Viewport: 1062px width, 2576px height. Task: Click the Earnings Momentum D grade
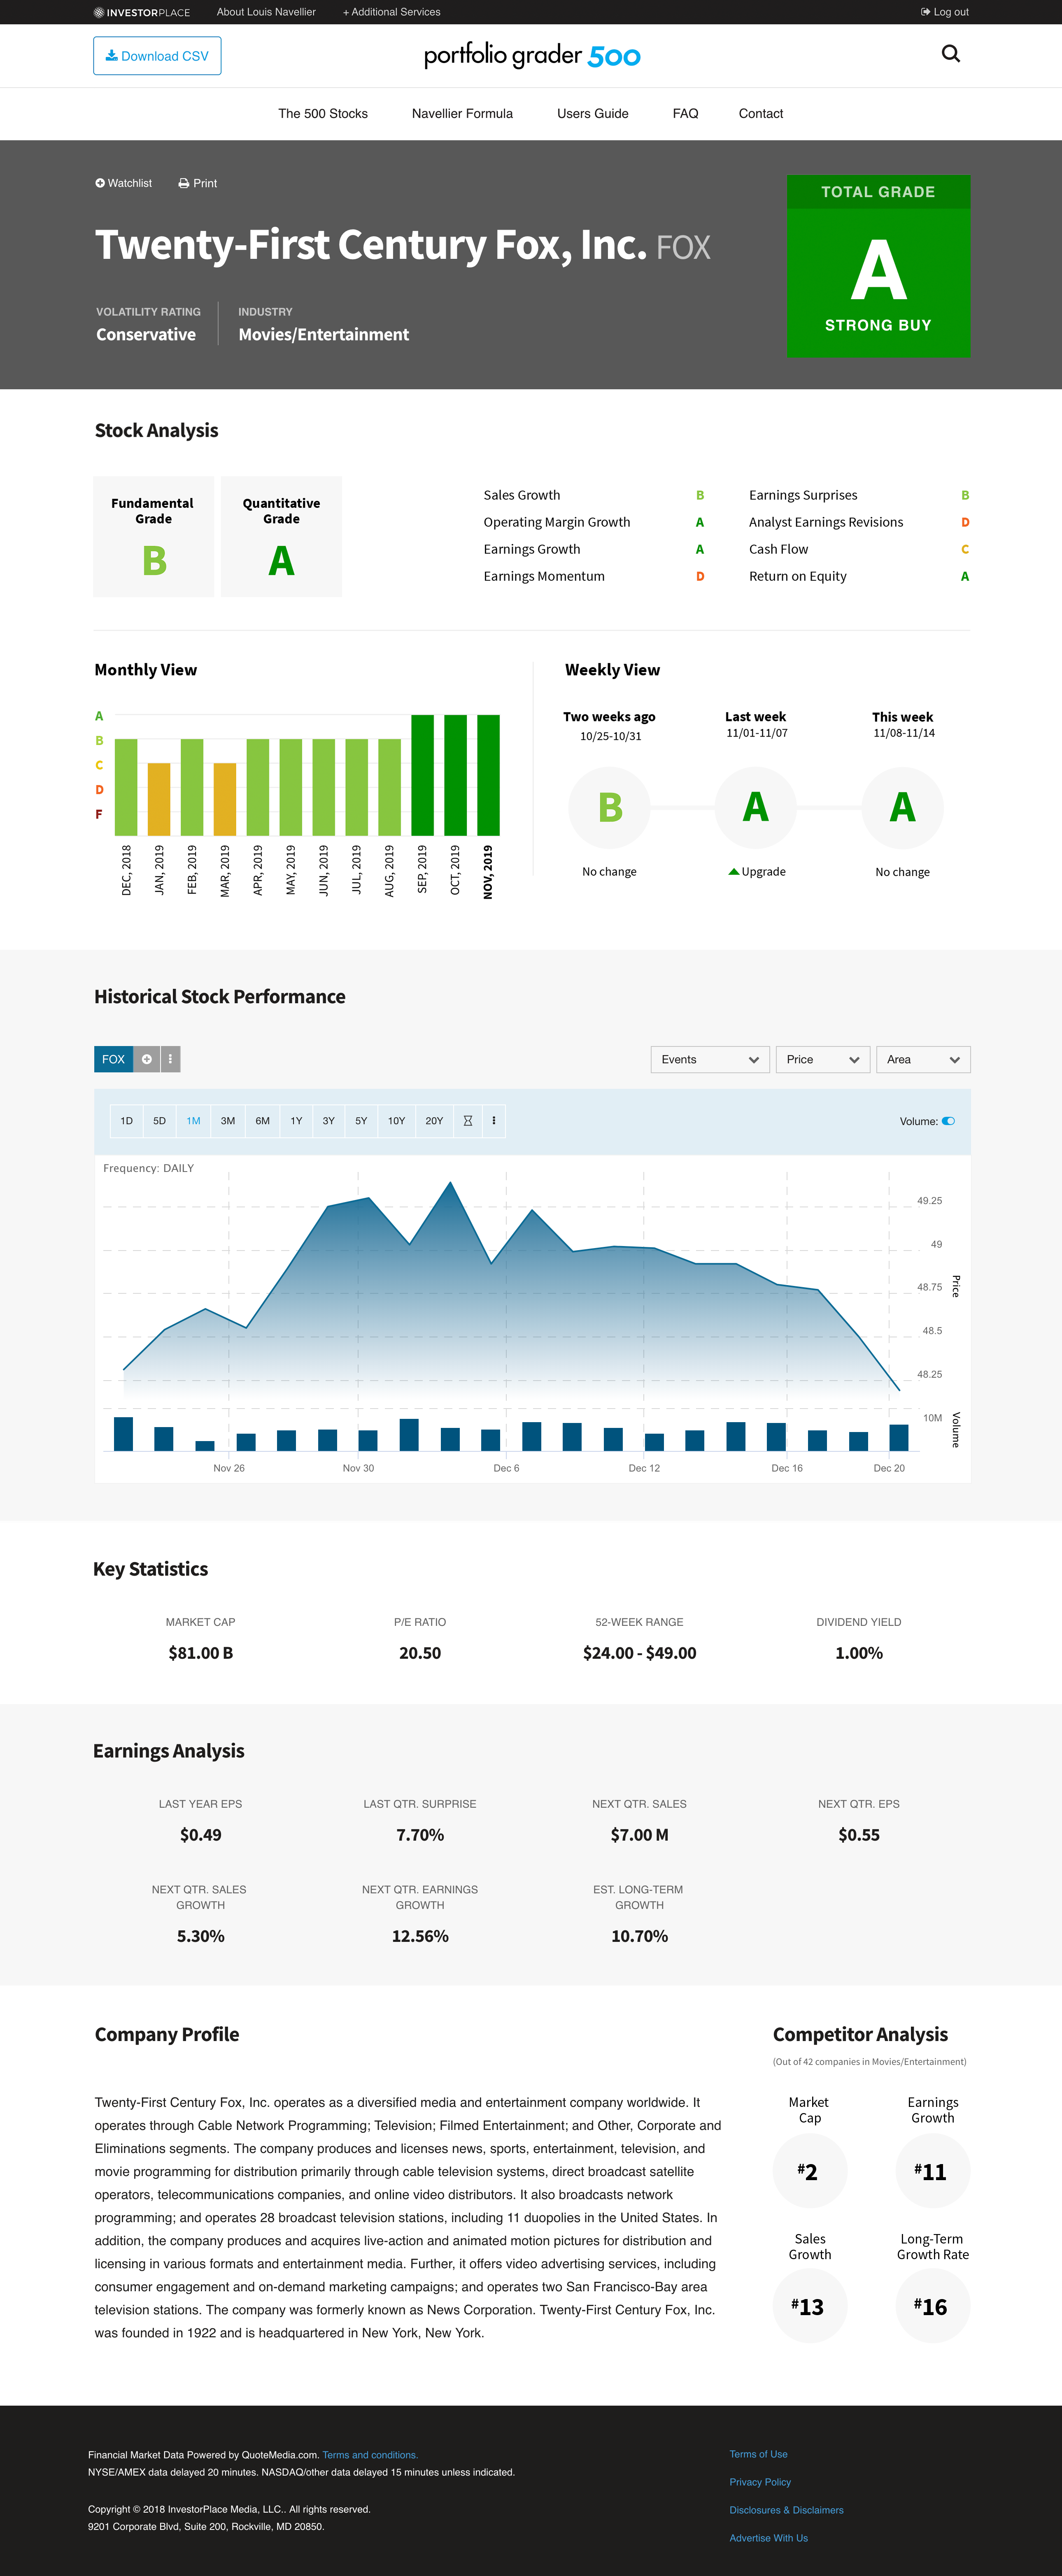coord(700,576)
